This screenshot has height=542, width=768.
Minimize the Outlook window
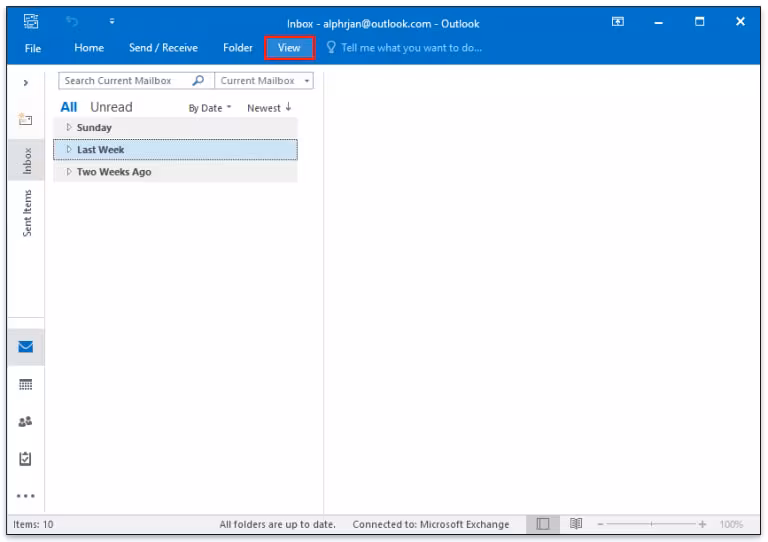(x=658, y=22)
